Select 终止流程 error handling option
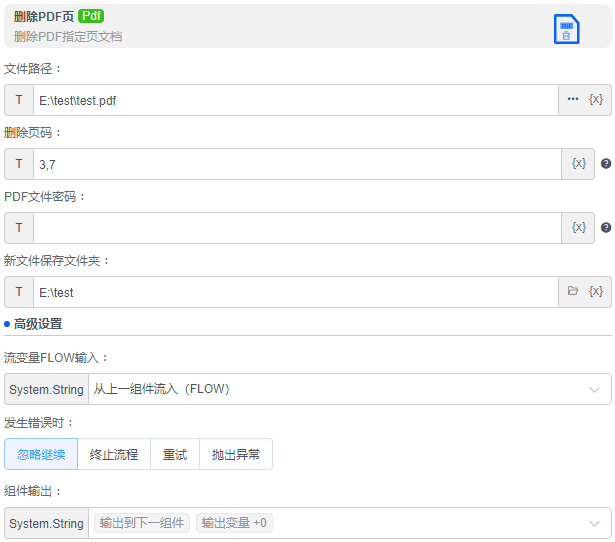The height and width of the screenshot is (542, 615). click(x=114, y=454)
